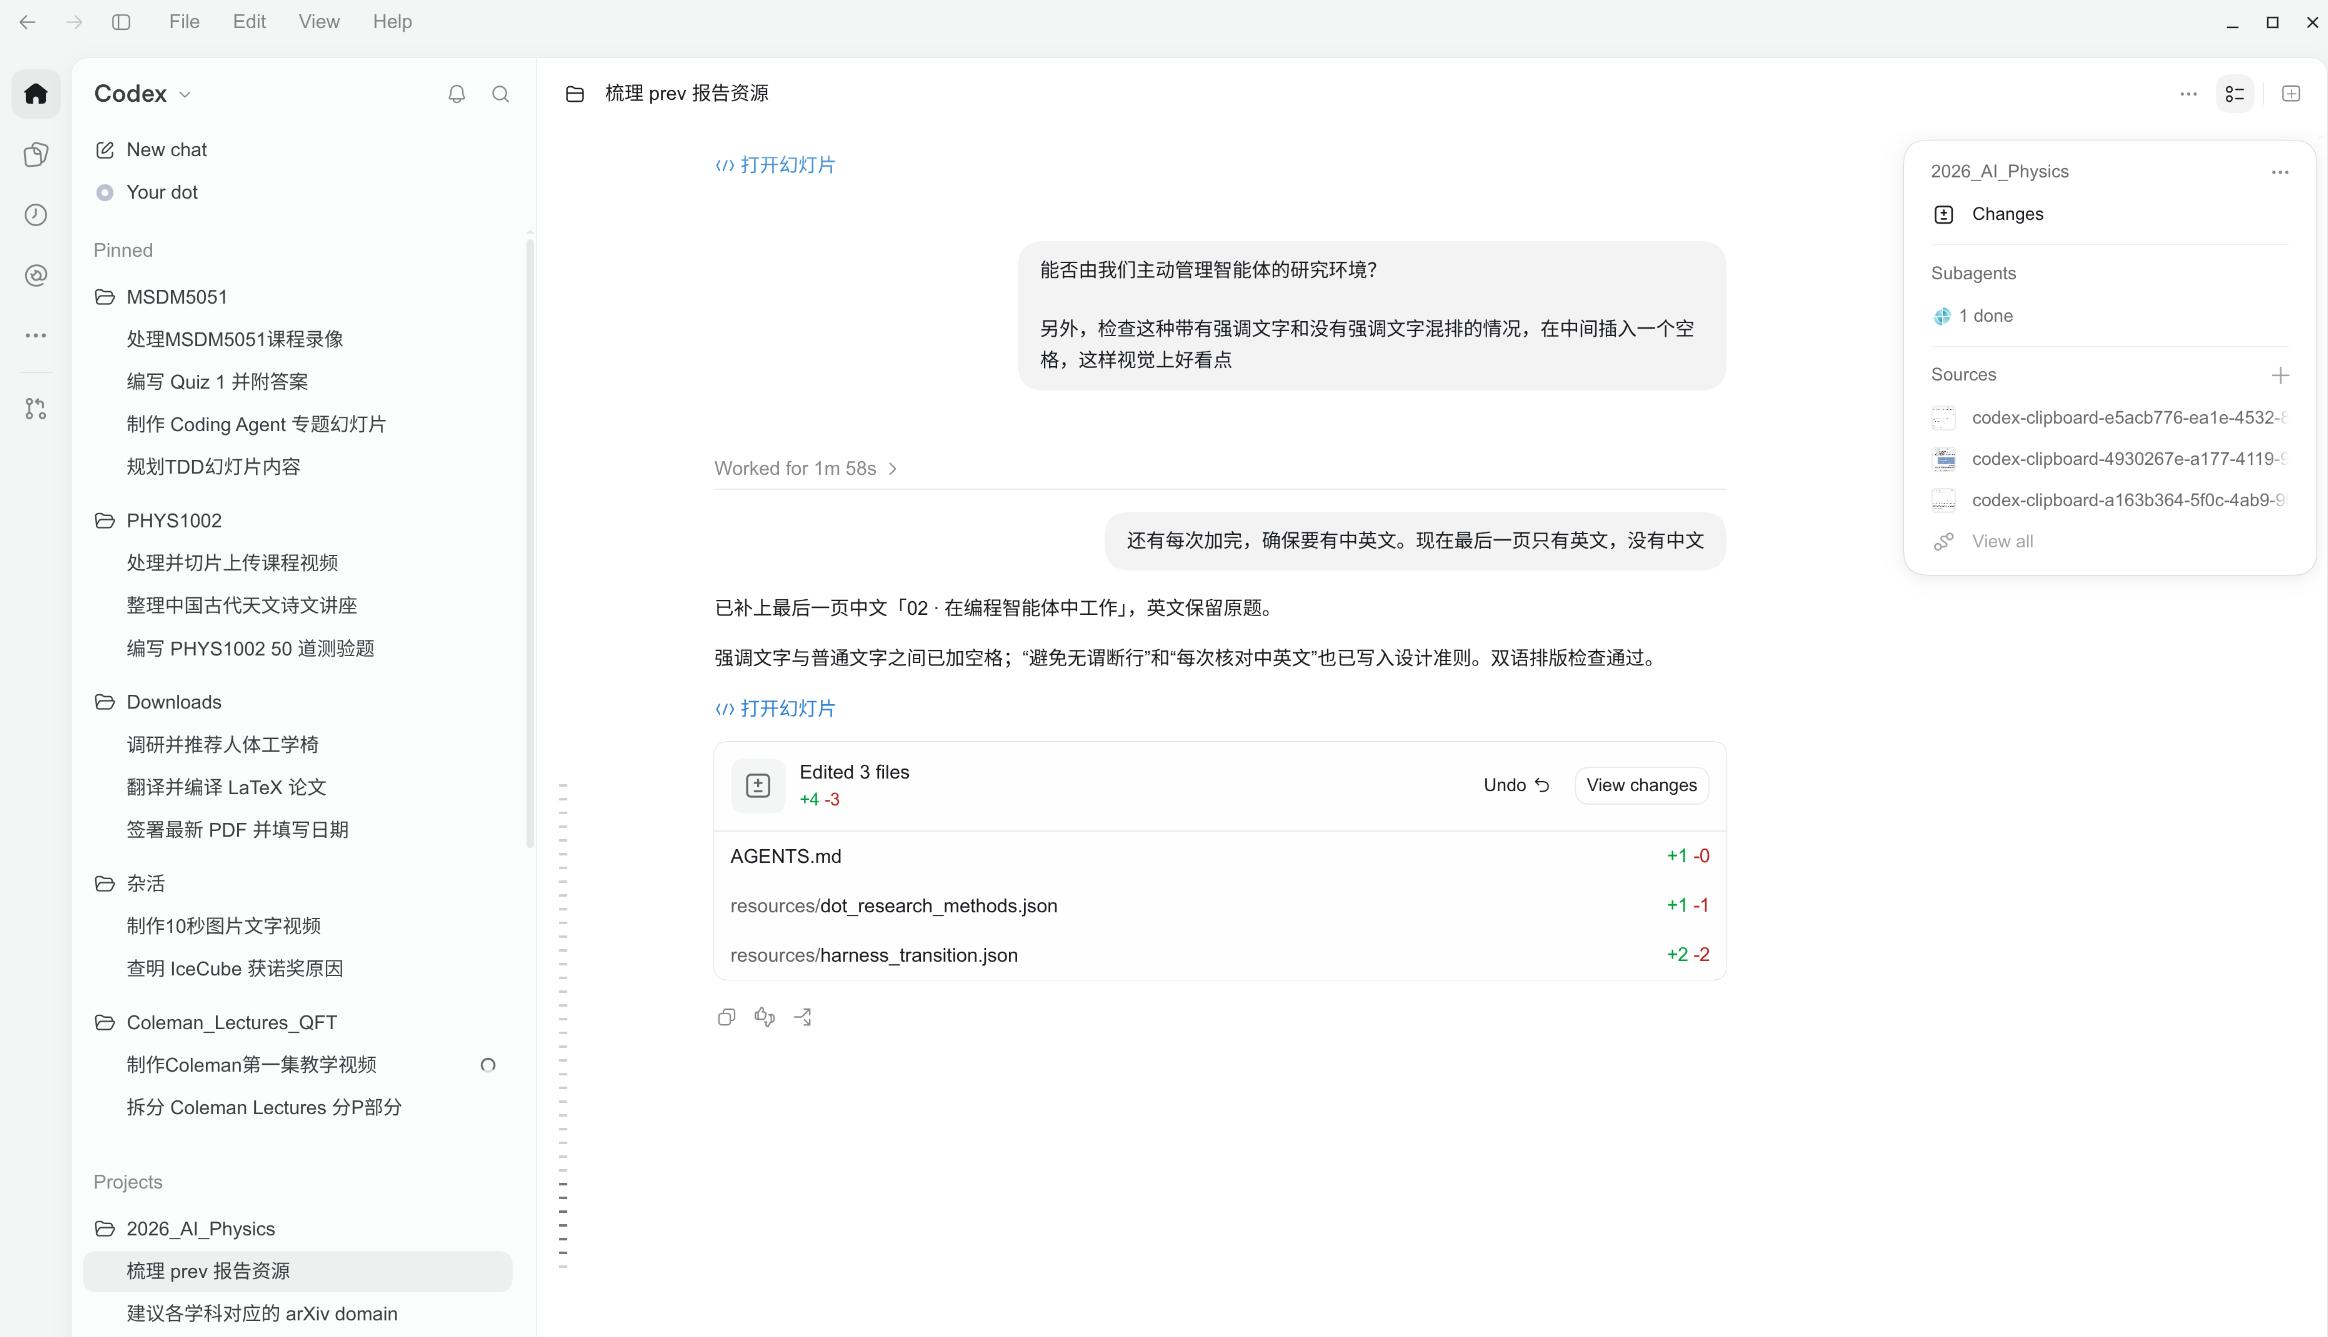2328x1337 pixels.
Task: Open chat 制作 Coding Agent 专题幻灯片
Action: click(x=256, y=424)
